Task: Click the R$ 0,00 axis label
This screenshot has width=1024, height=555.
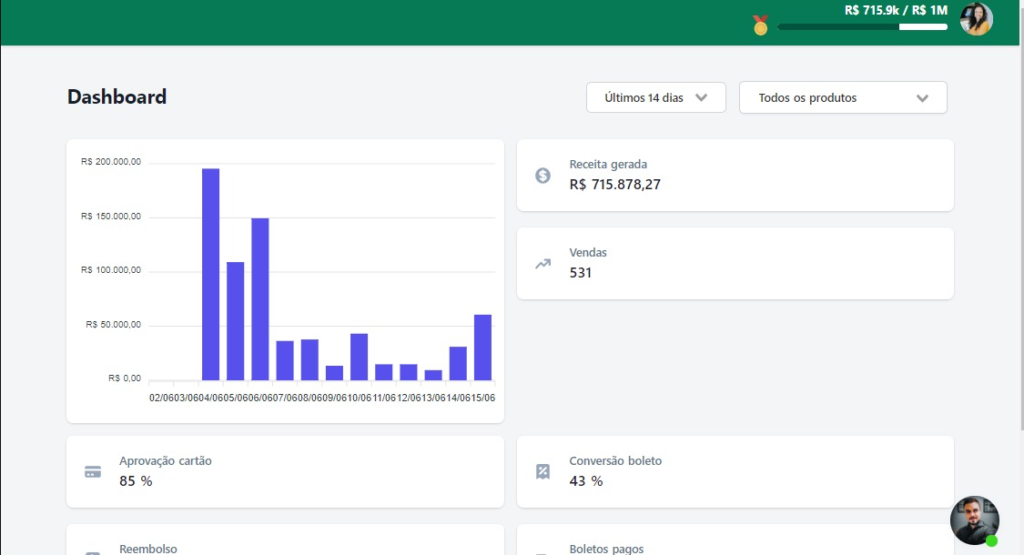Action: tap(124, 378)
